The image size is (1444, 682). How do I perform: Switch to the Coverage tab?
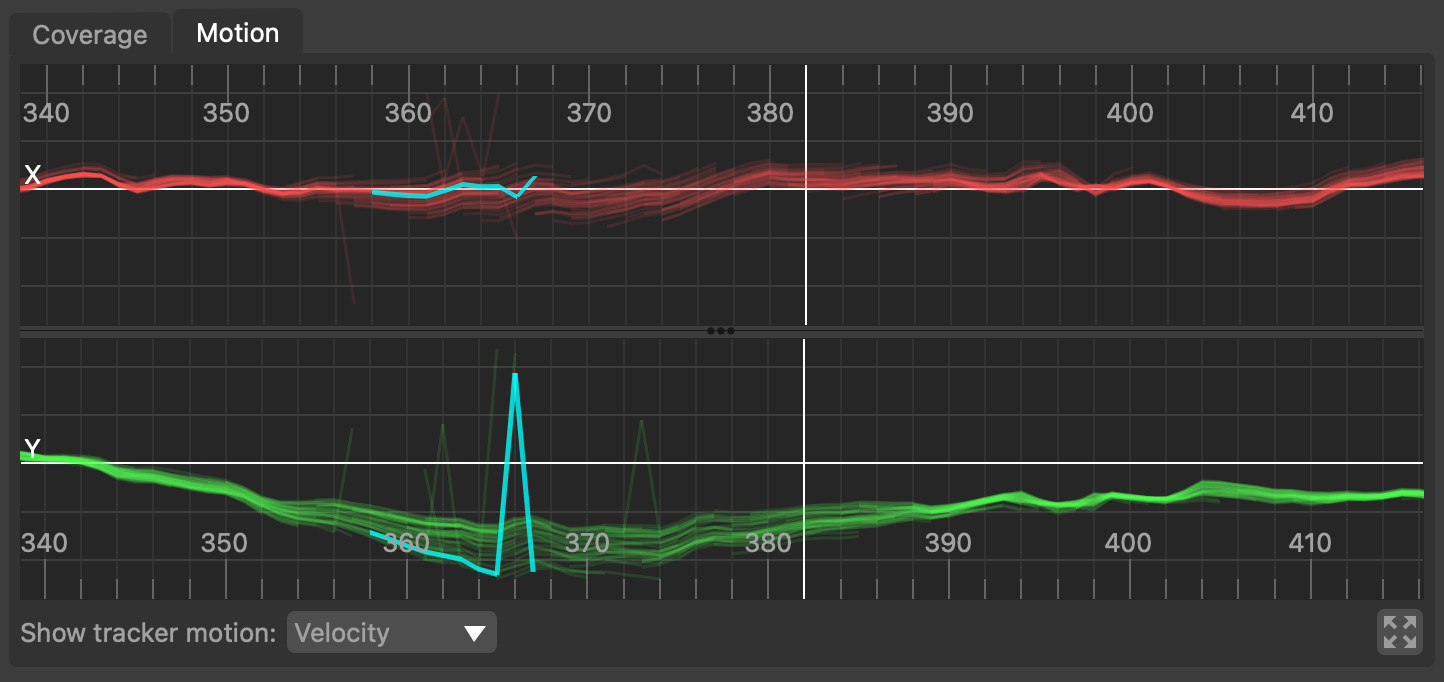point(90,35)
